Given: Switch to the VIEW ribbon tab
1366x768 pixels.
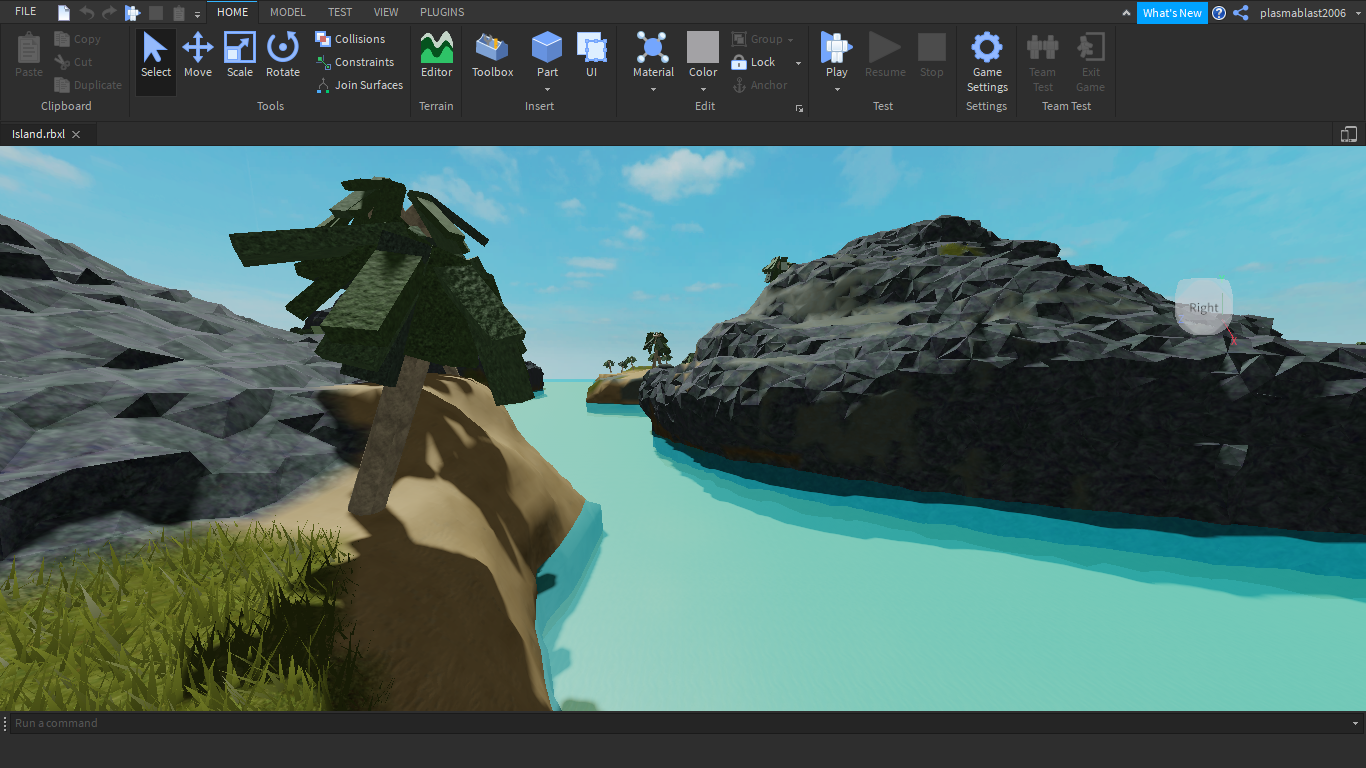Looking at the screenshot, I should 386,12.
